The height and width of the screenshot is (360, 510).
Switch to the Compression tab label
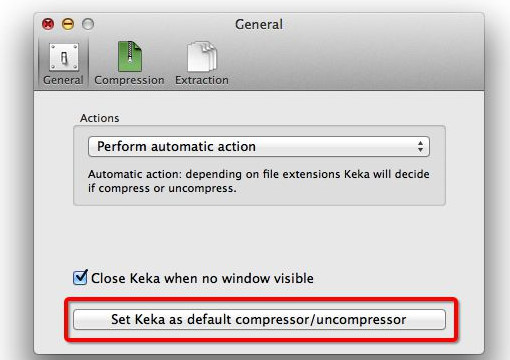(x=129, y=80)
